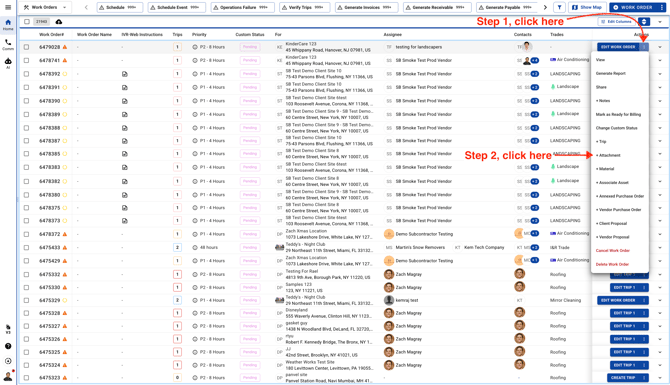Click CREATE TRIP for order 6475323

coord(623,378)
